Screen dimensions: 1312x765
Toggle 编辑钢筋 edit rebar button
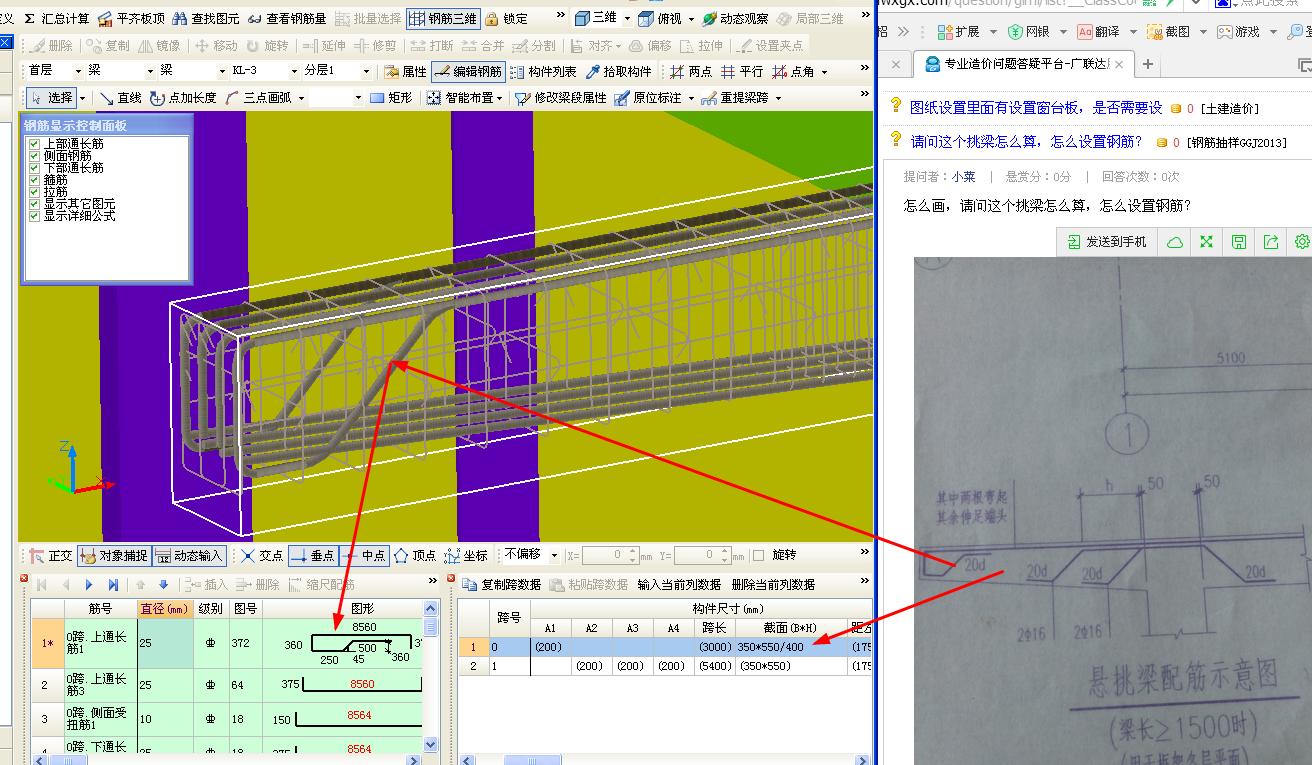(x=468, y=72)
